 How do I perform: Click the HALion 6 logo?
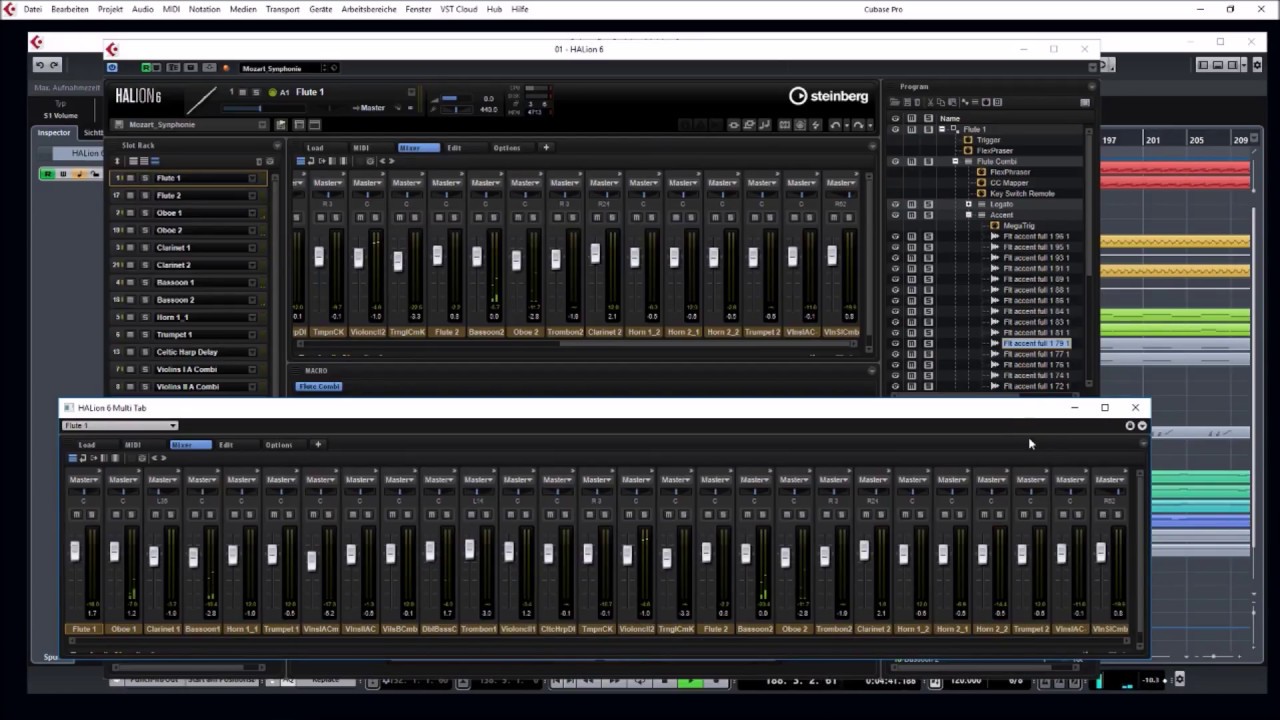(x=137, y=97)
